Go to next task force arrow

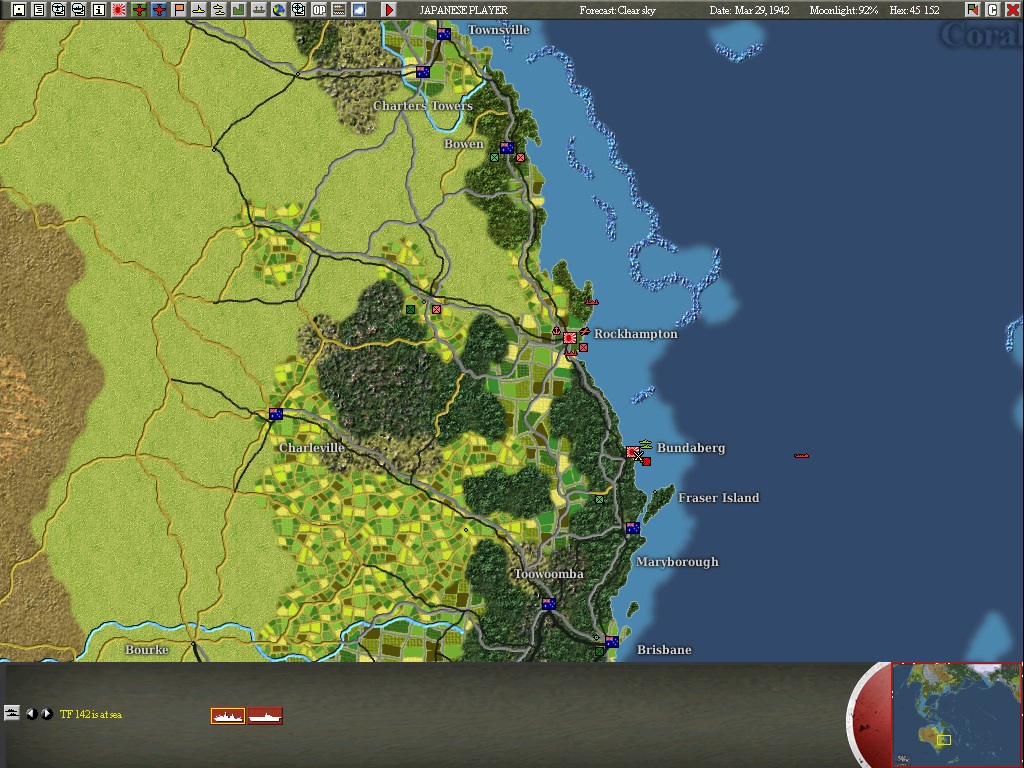click(x=47, y=714)
